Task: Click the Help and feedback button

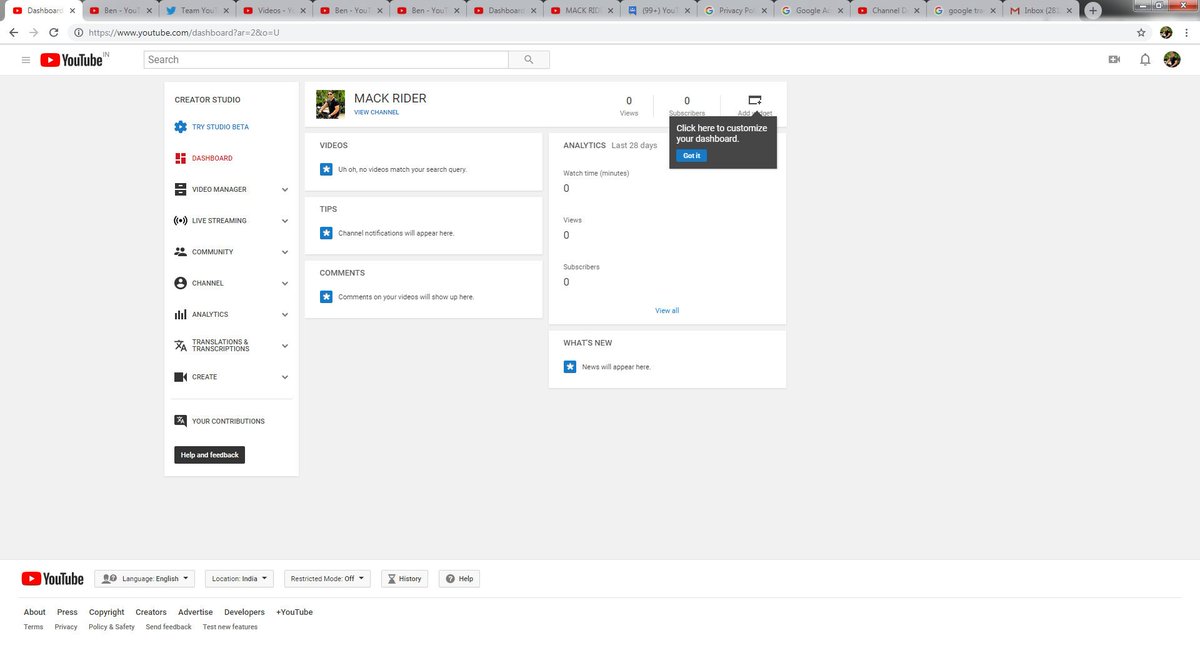Action: [209, 455]
